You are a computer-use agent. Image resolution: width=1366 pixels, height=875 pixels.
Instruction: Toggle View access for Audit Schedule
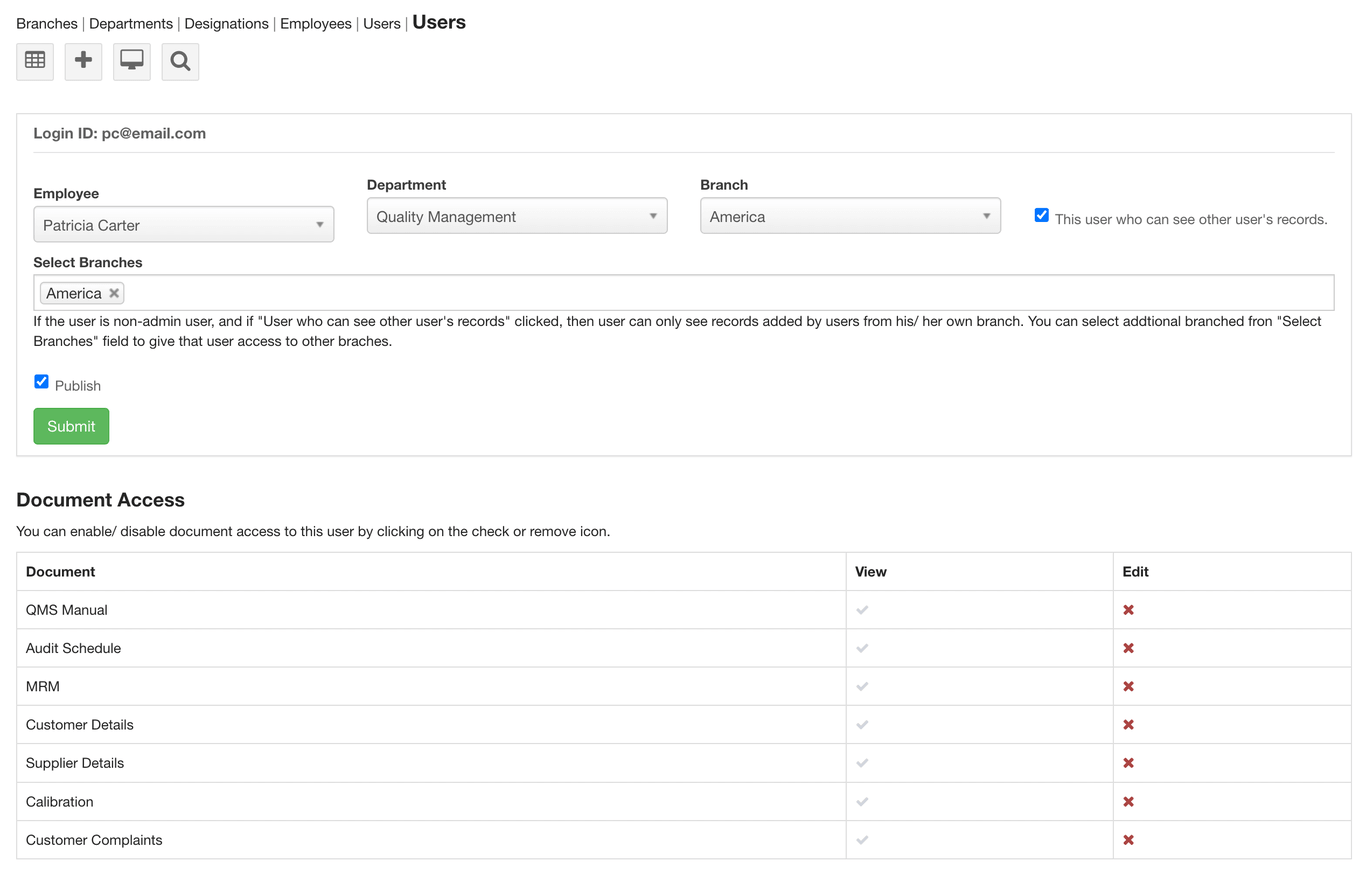(x=862, y=648)
